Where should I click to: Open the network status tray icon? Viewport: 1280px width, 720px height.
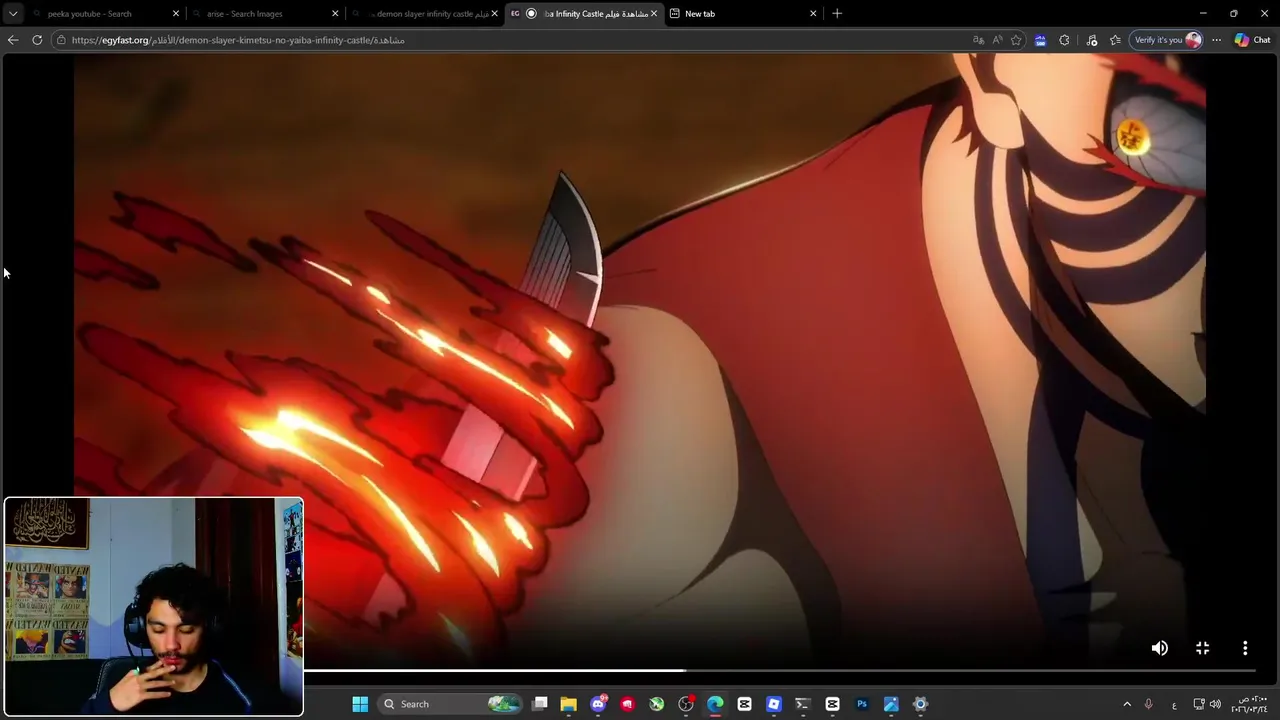click(x=1199, y=704)
